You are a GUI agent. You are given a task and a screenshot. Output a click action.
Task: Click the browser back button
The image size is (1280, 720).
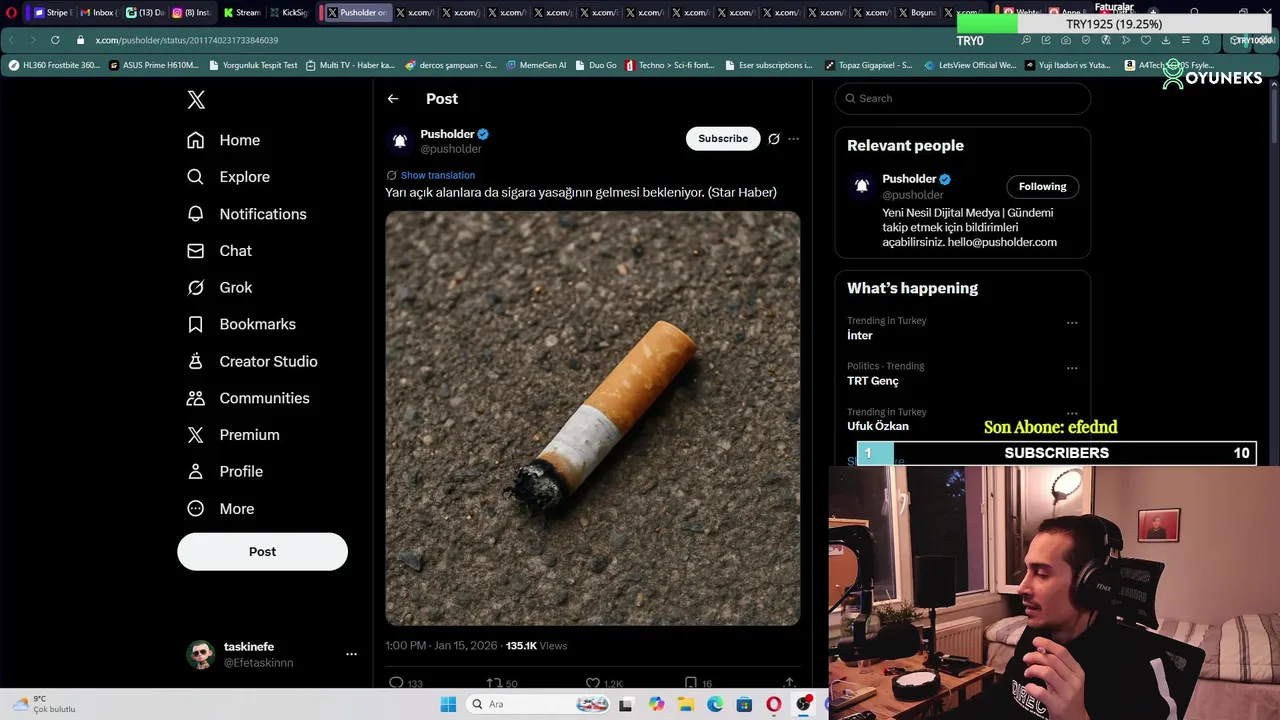[11, 40]
